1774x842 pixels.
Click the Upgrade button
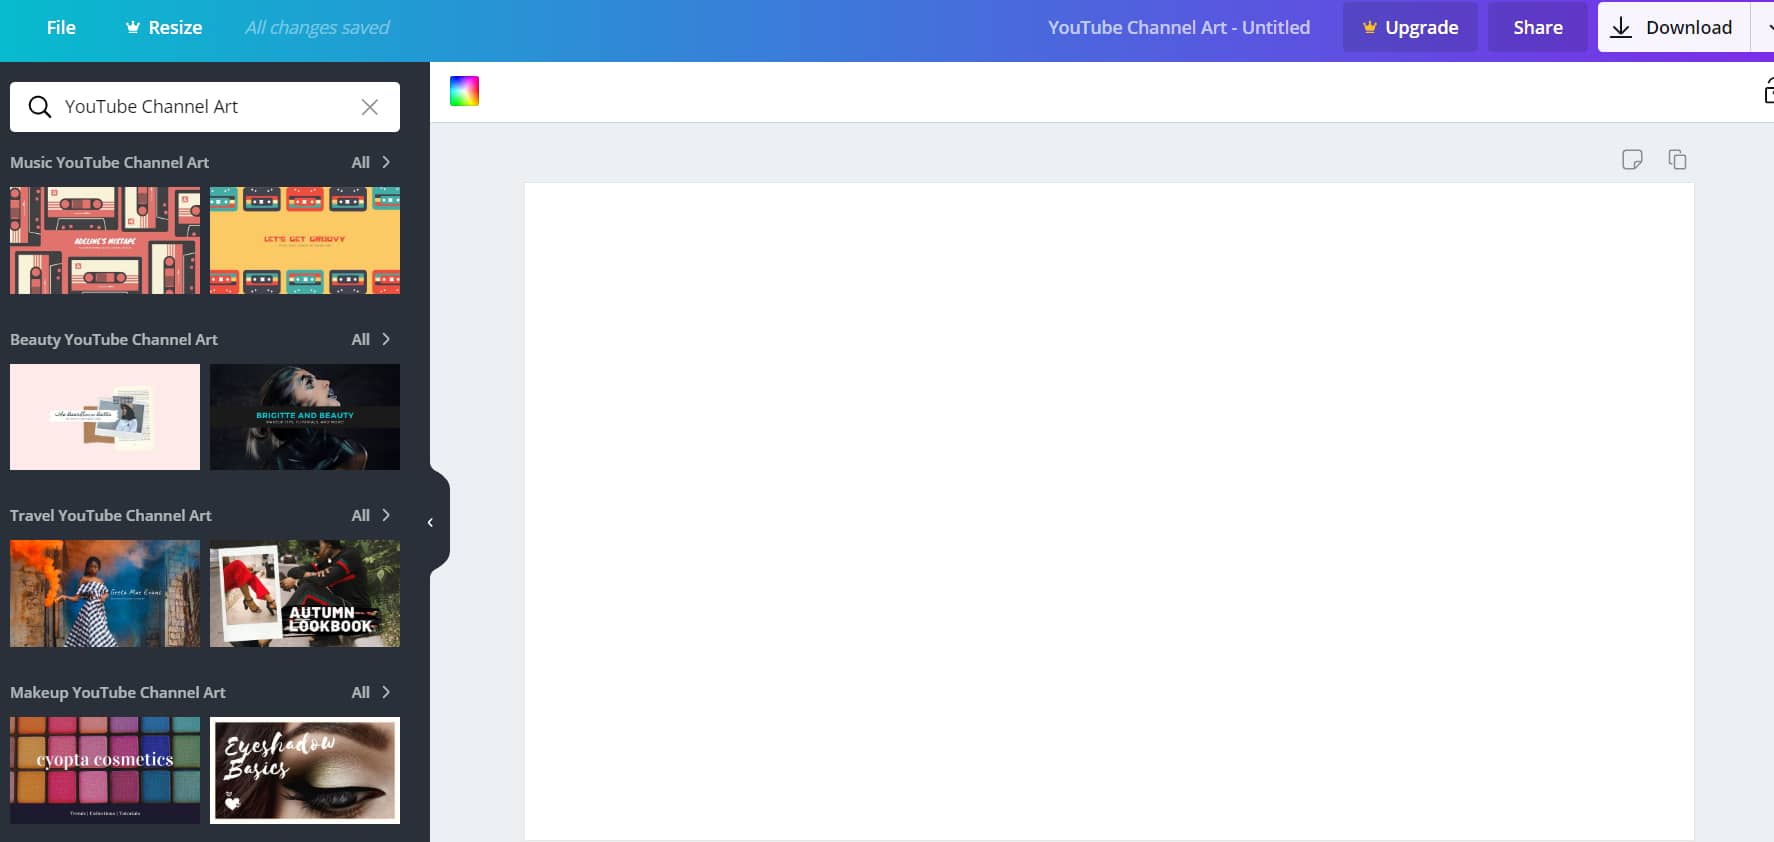pyautogui.click(x=1410, y=27)
